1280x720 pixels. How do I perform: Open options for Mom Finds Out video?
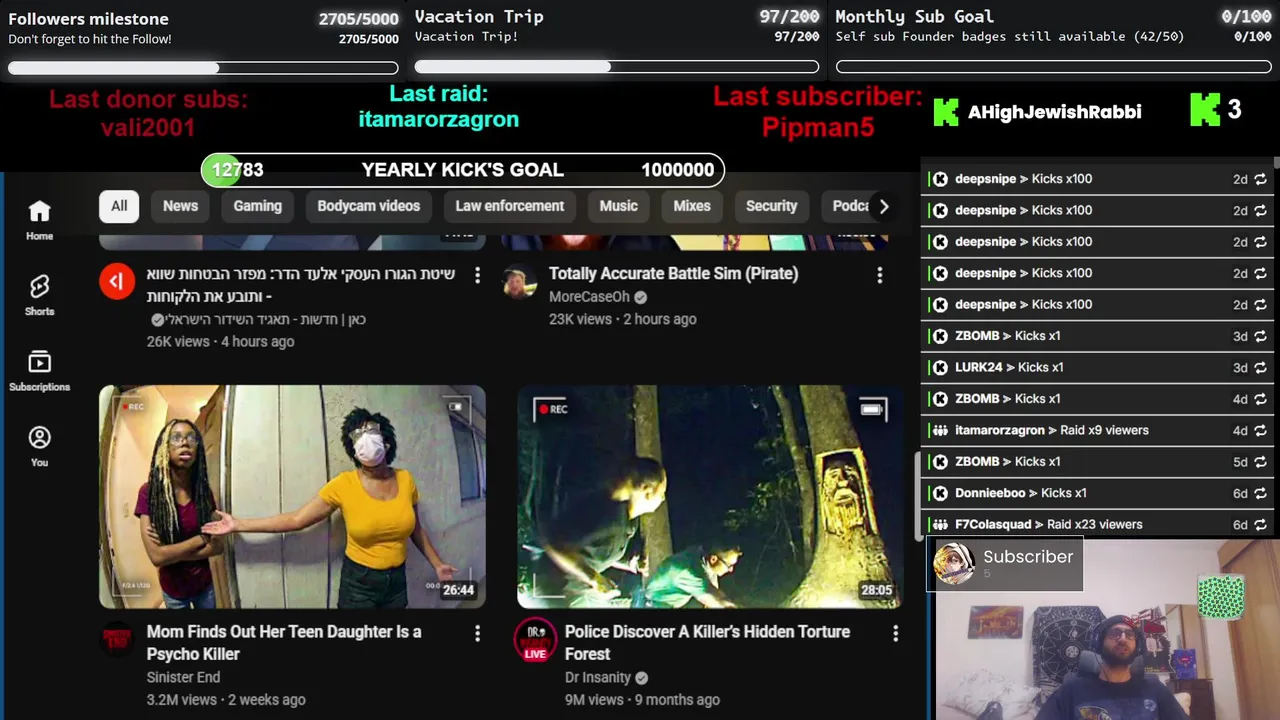477,633
